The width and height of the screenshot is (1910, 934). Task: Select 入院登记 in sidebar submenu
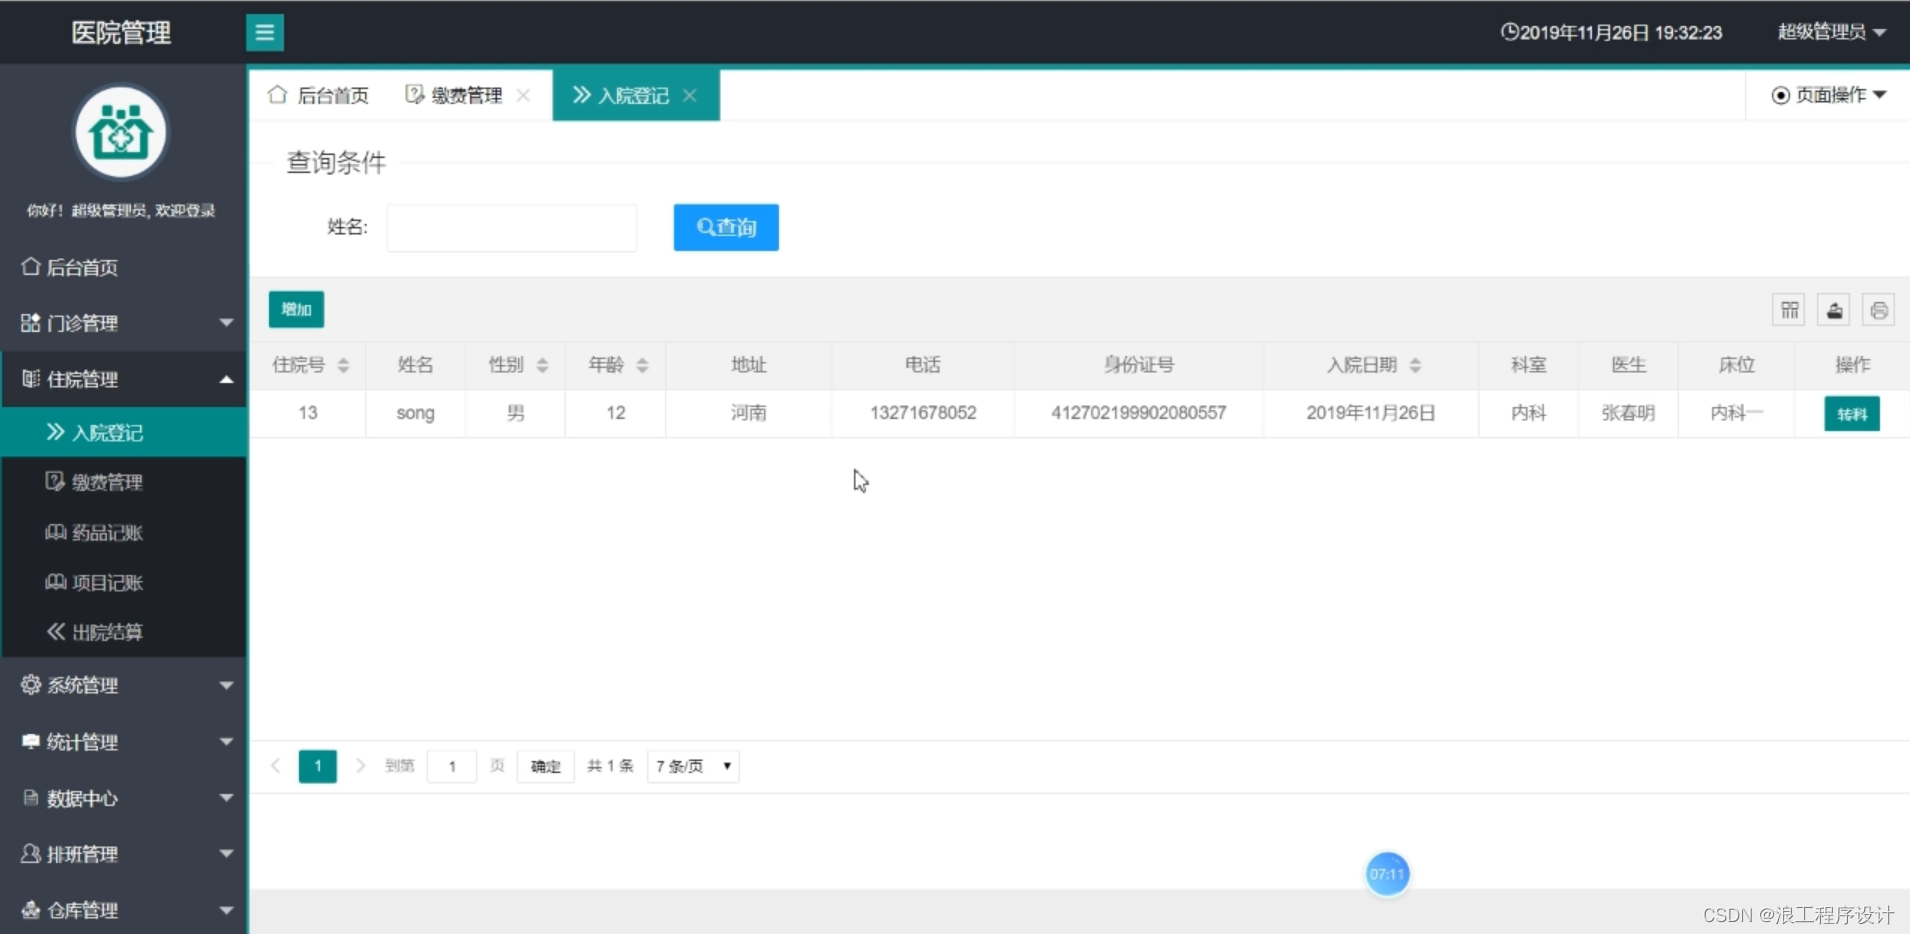pos(124,432)
